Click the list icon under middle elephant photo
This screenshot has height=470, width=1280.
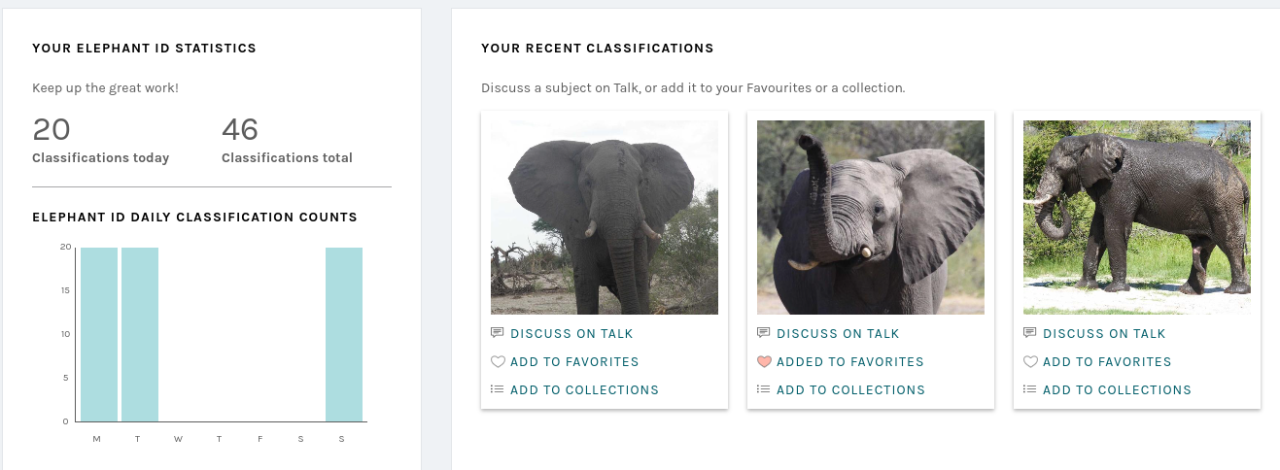764,390
